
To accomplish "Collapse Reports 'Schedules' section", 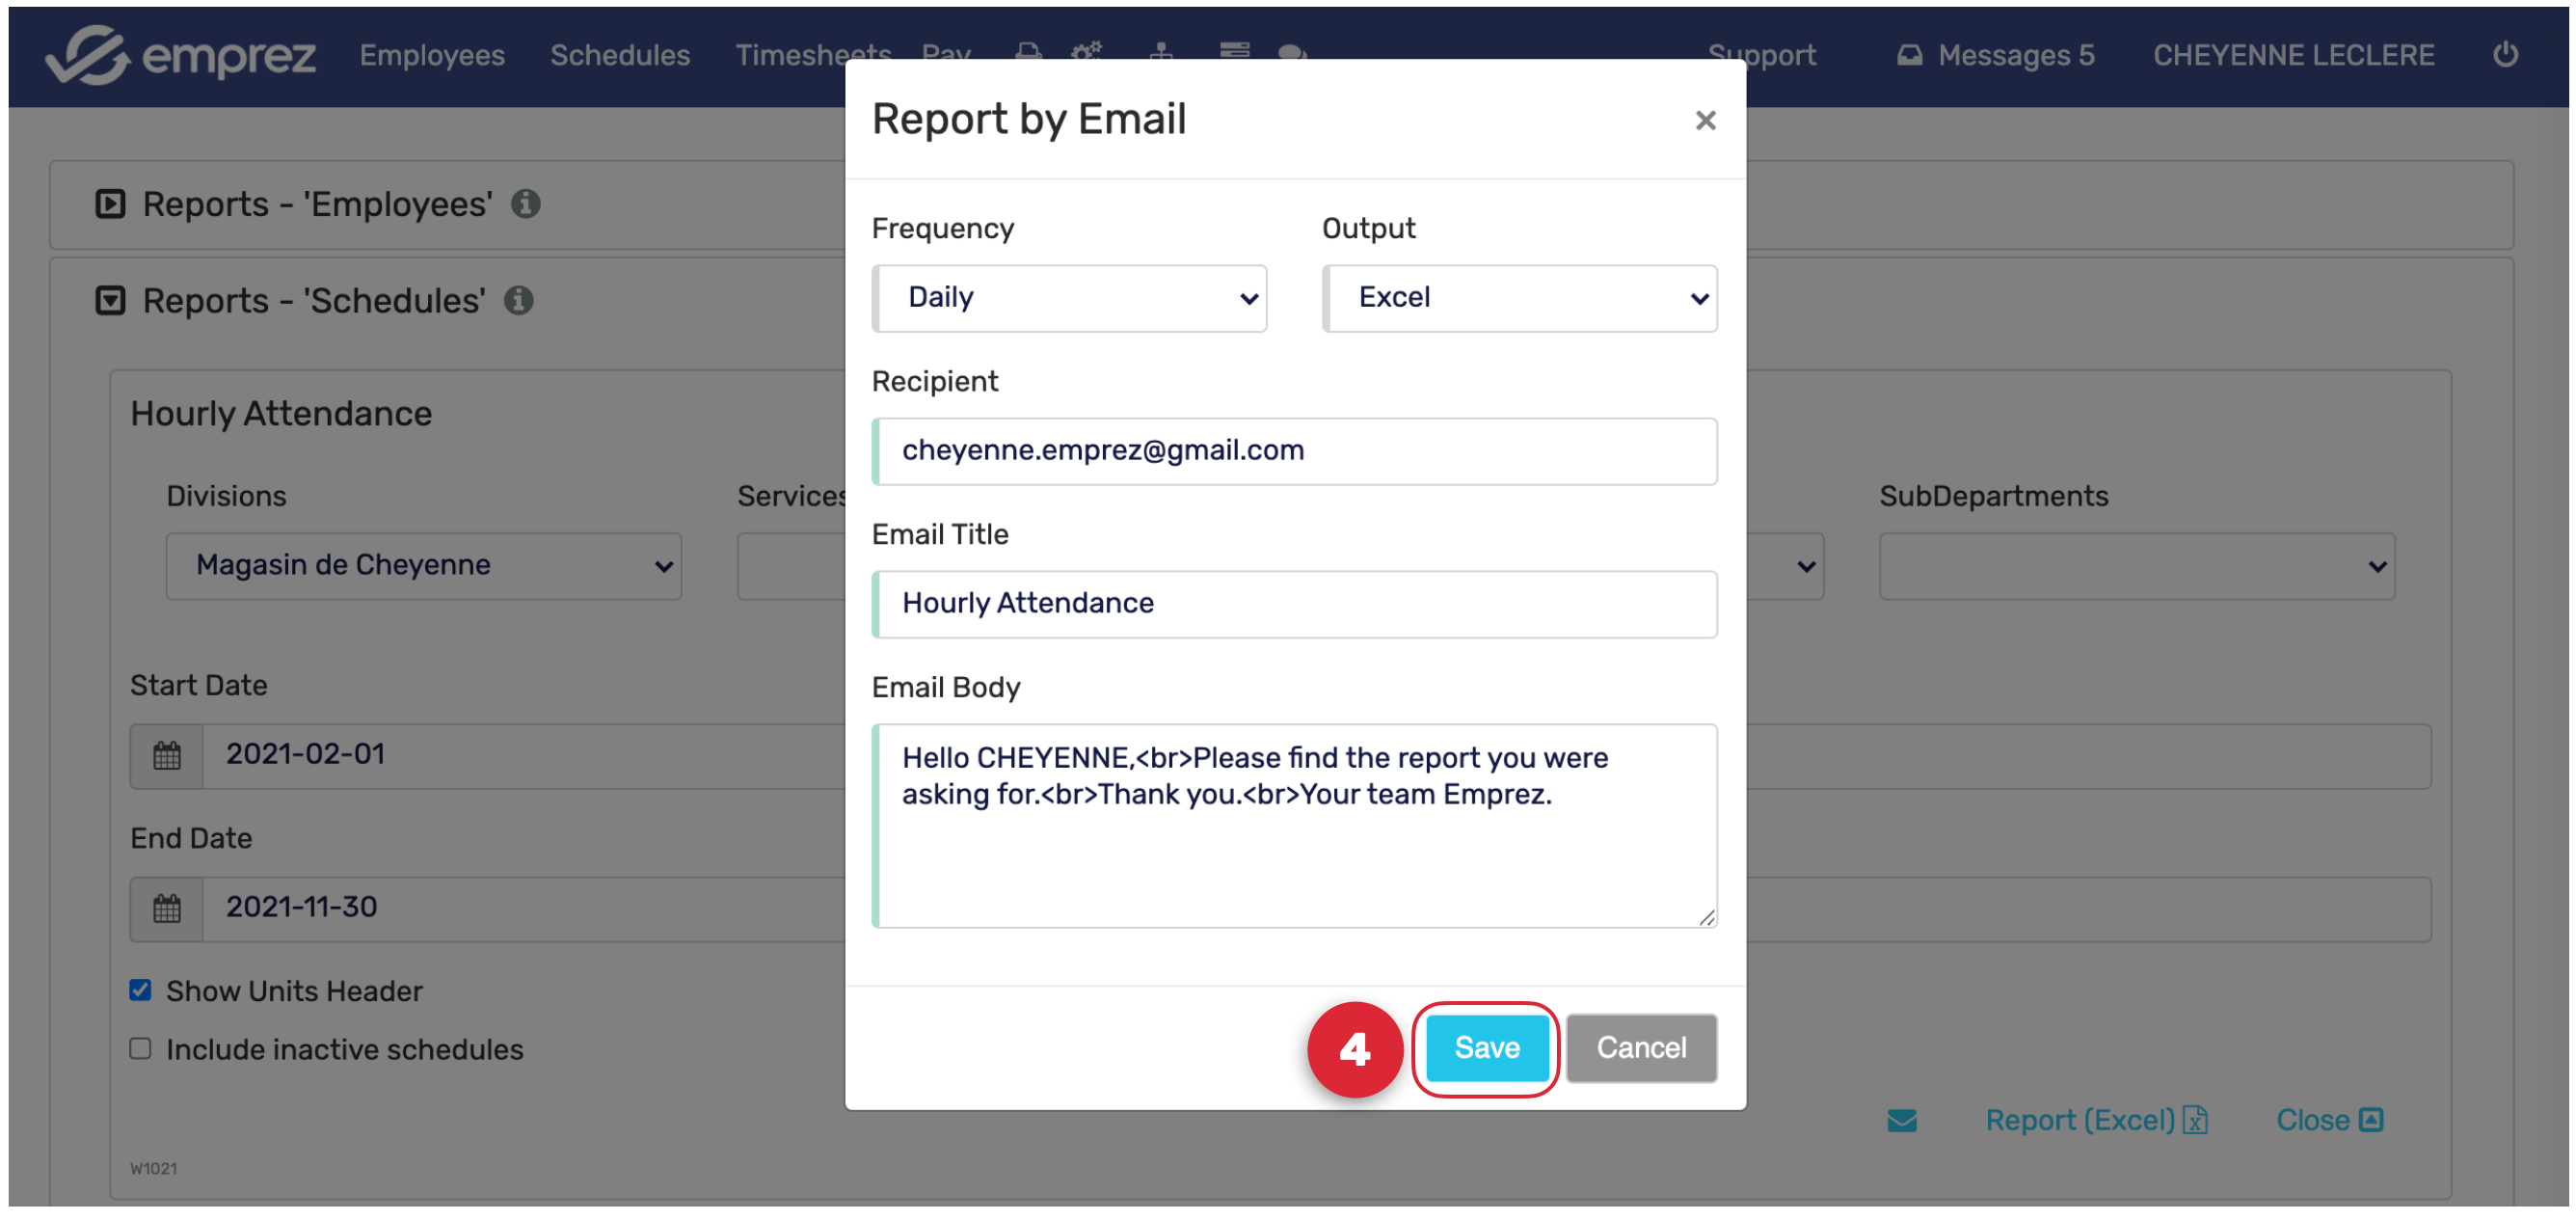I will click(110, 300).
